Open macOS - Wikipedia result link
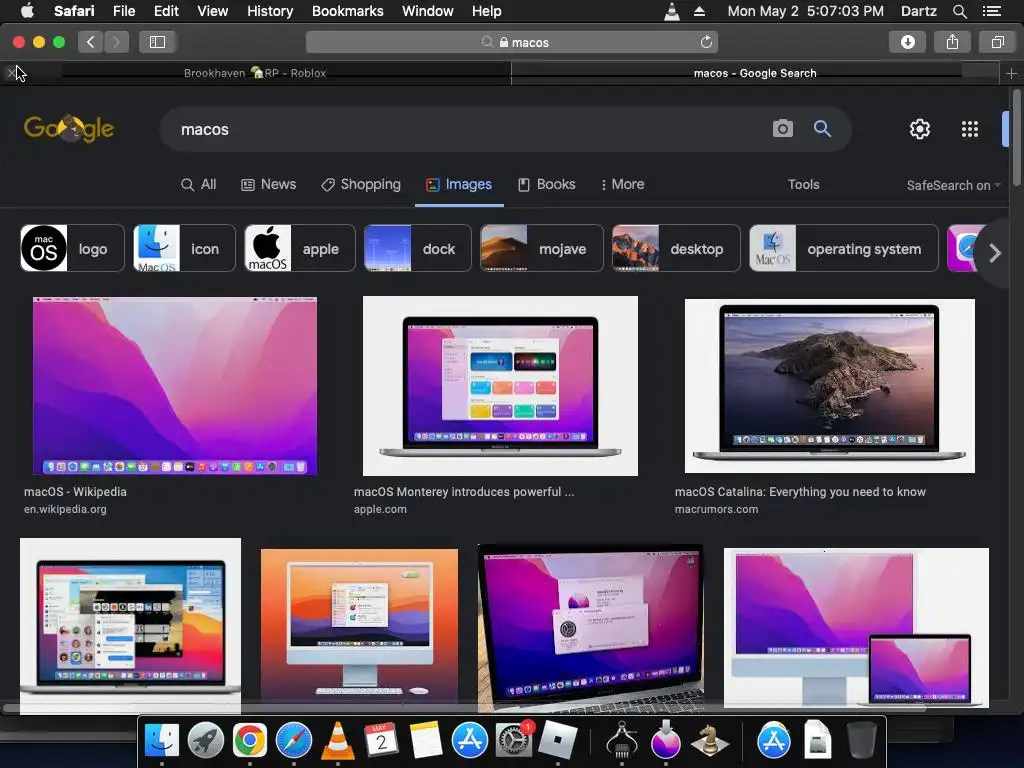The height and width of the screenshot is (768, 1024). [75, 492]
